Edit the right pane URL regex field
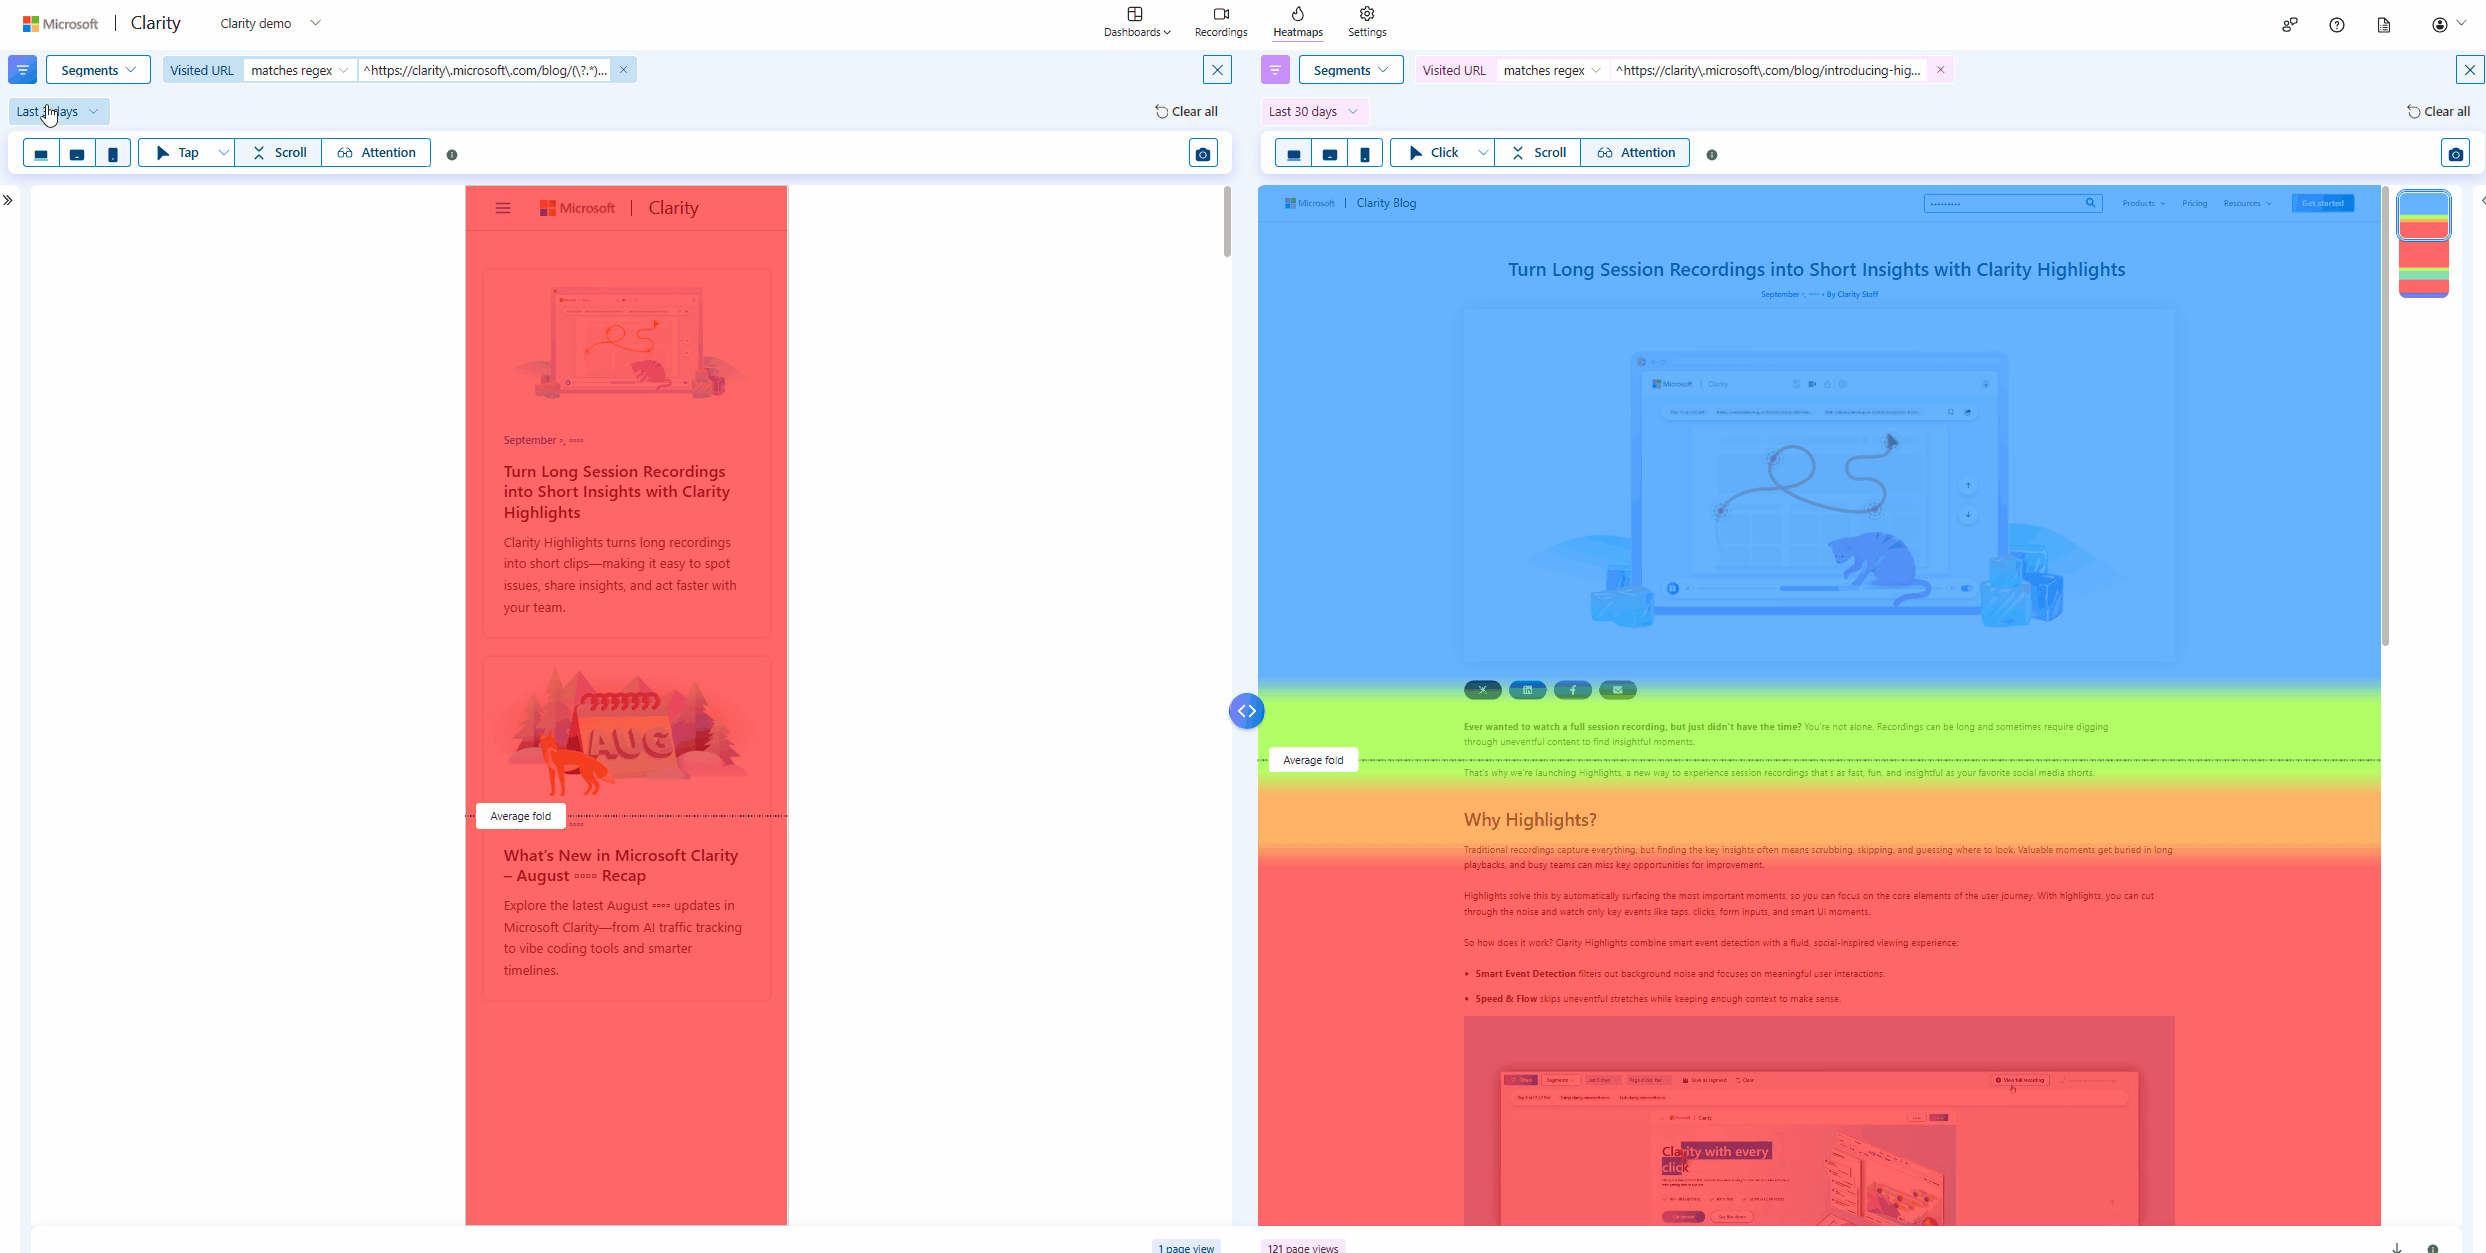The width and height of the screenshot is (2486, 1253). (1768, 70)
